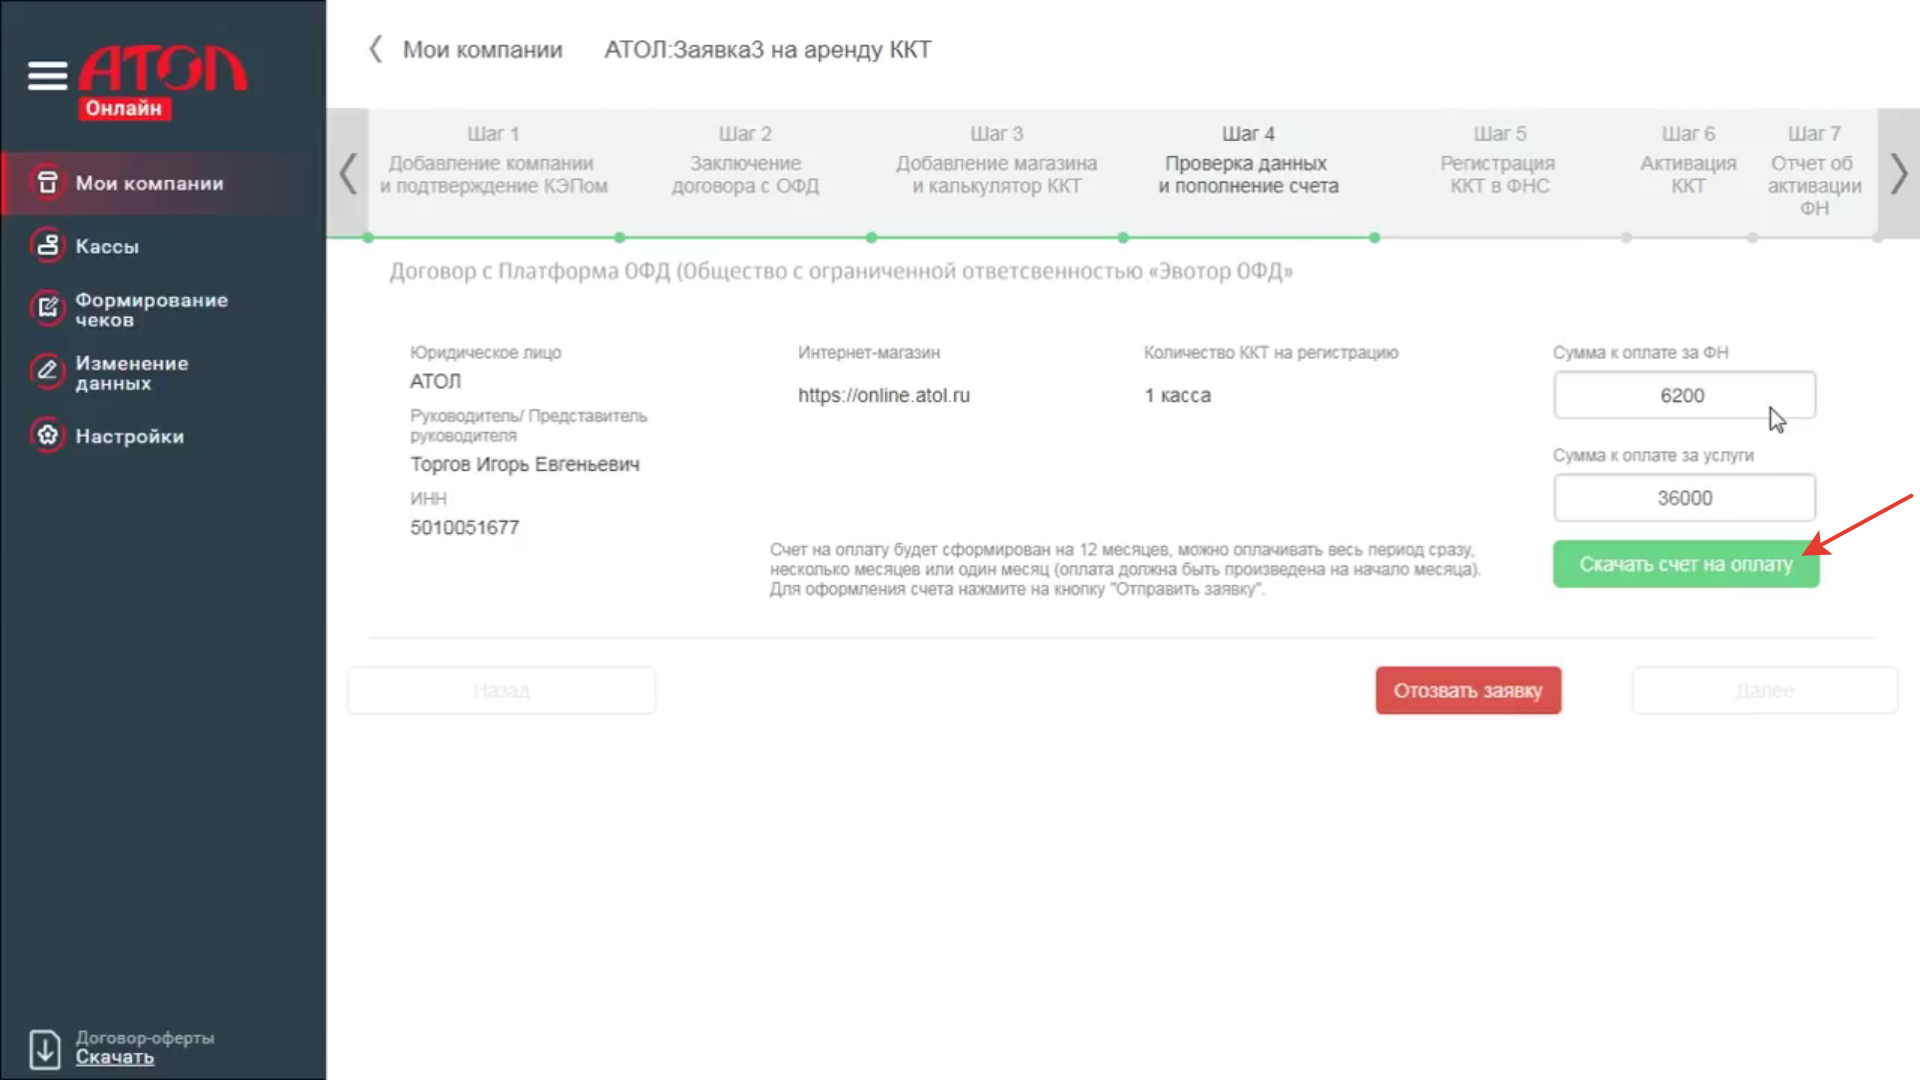Click the Сумма к оплате за услуги field

tap(1684, 498)
